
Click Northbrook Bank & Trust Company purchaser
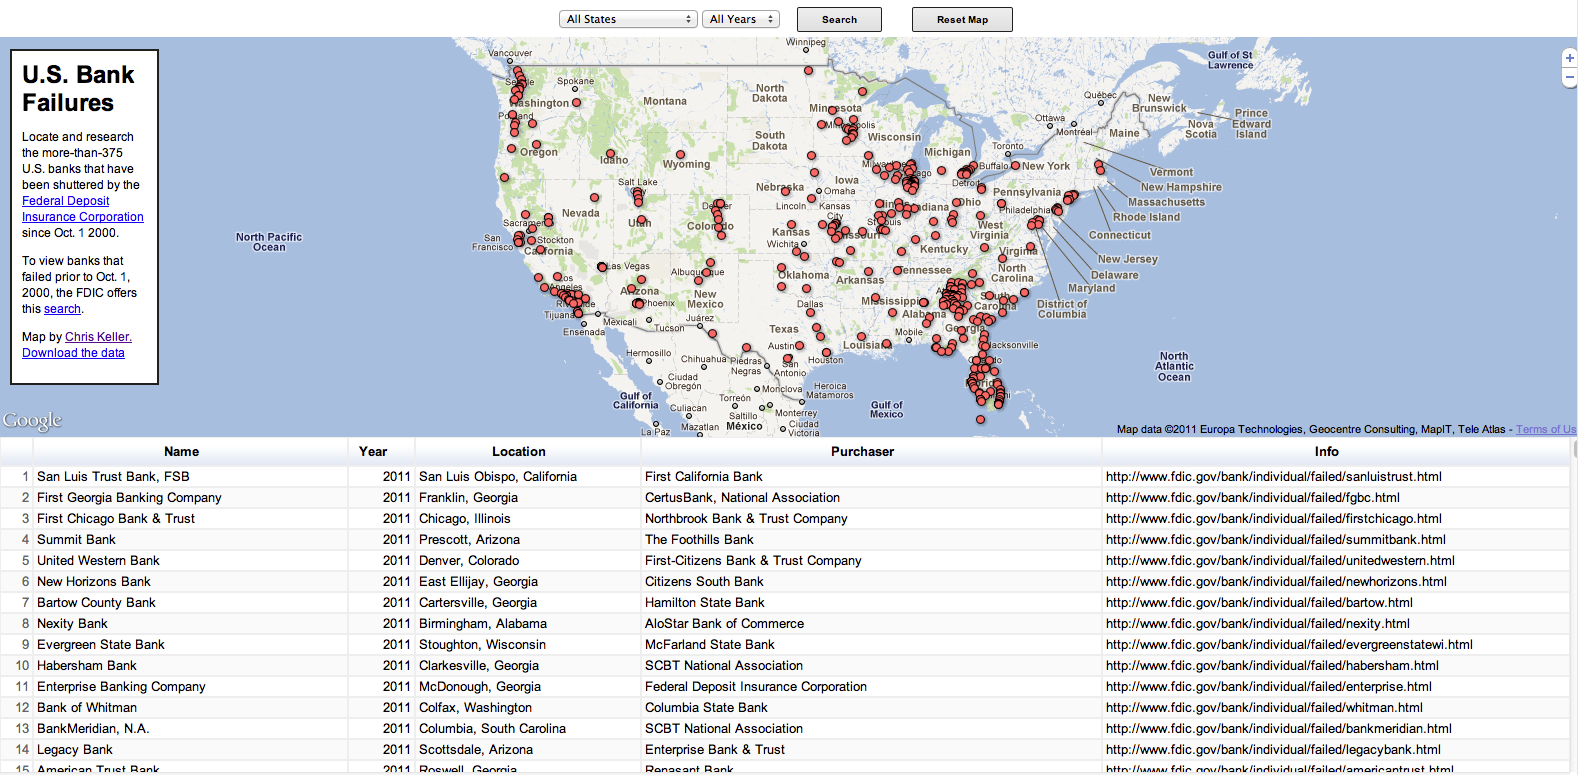point(746,519)
